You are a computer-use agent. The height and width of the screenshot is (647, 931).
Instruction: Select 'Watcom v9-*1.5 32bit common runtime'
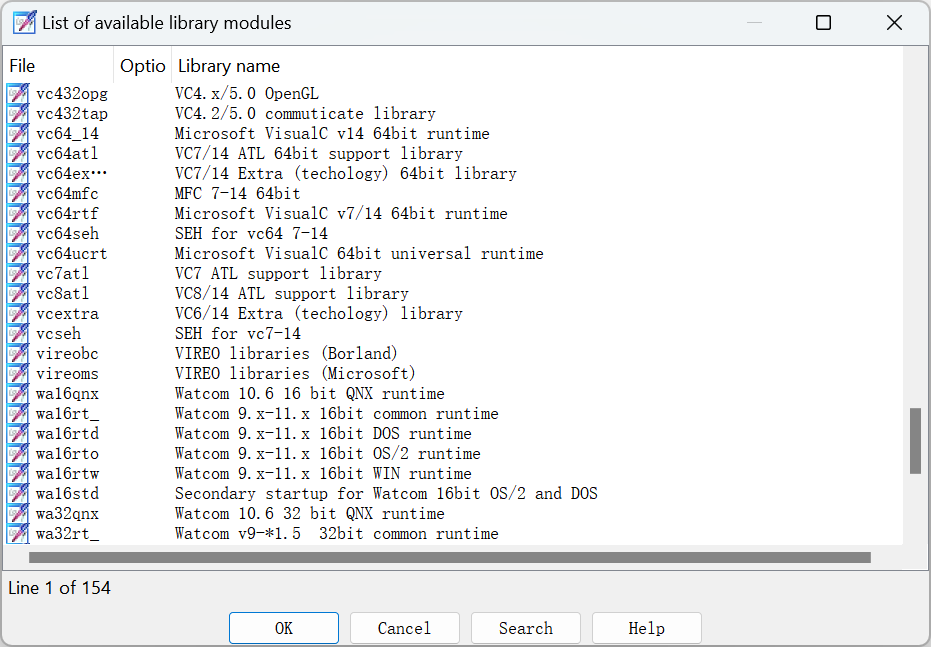click(x=337, y=534)
